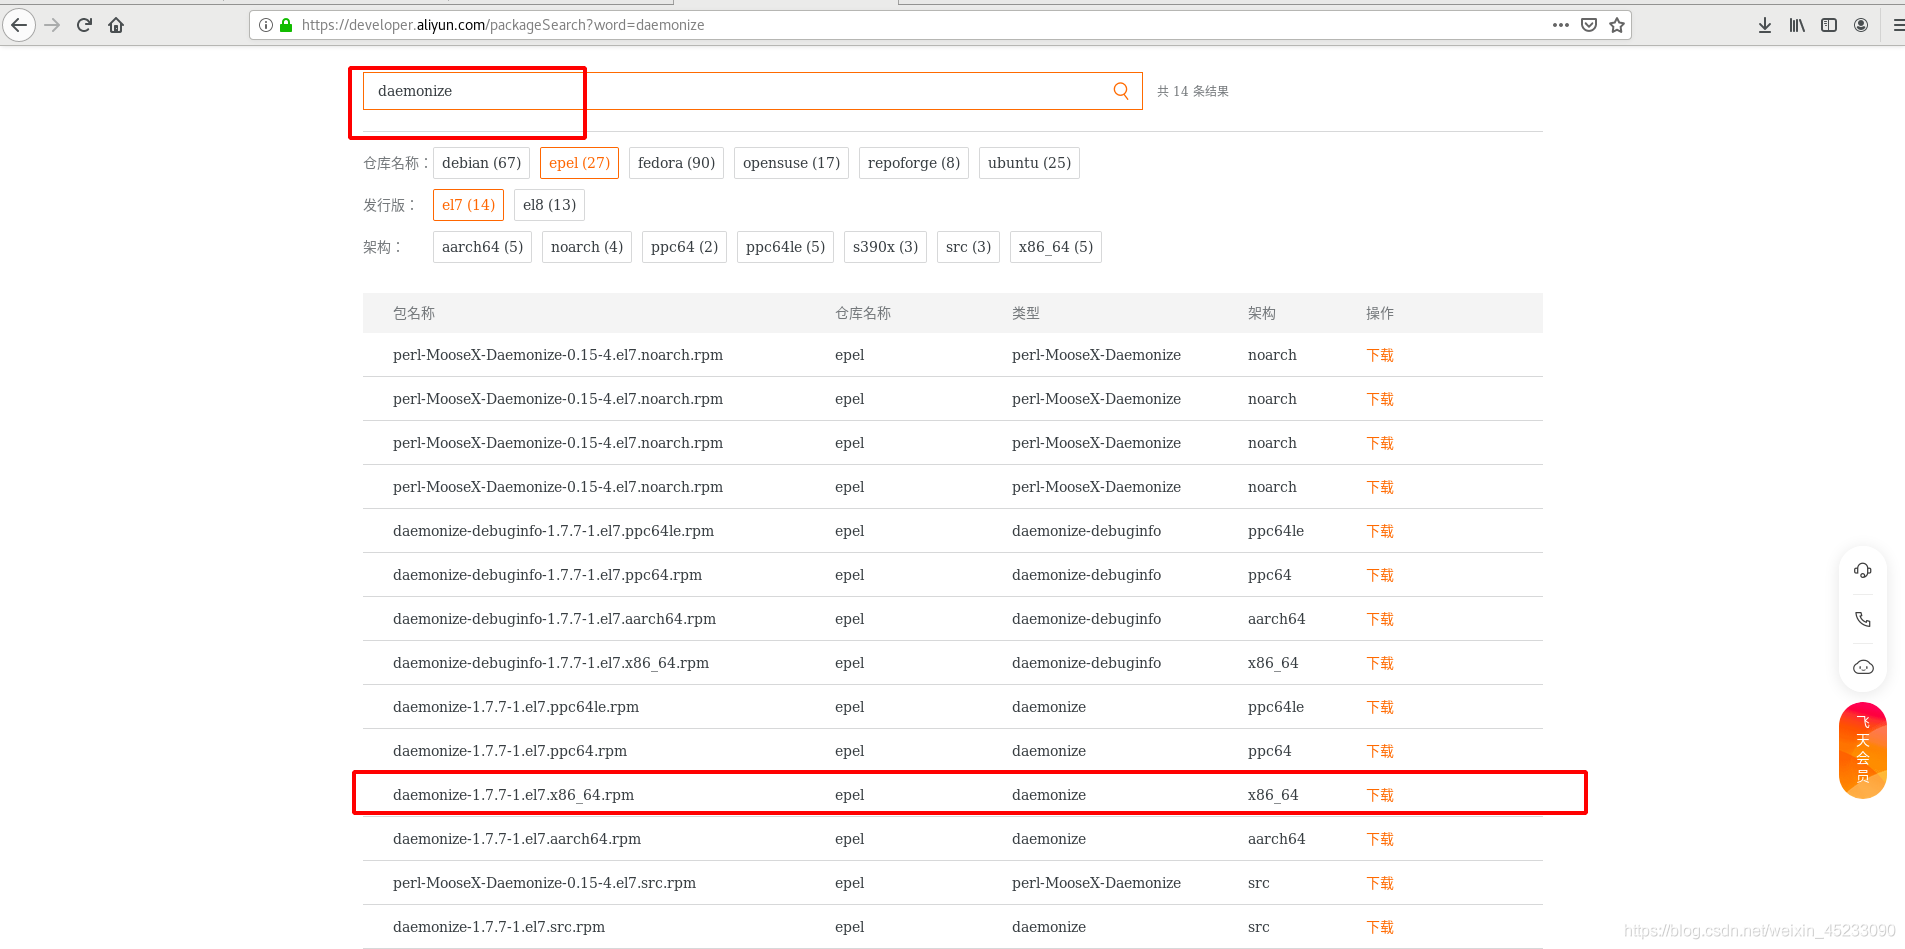
Task: Click the 仓库名称 table column header
Action: click(x=863, y=313)
